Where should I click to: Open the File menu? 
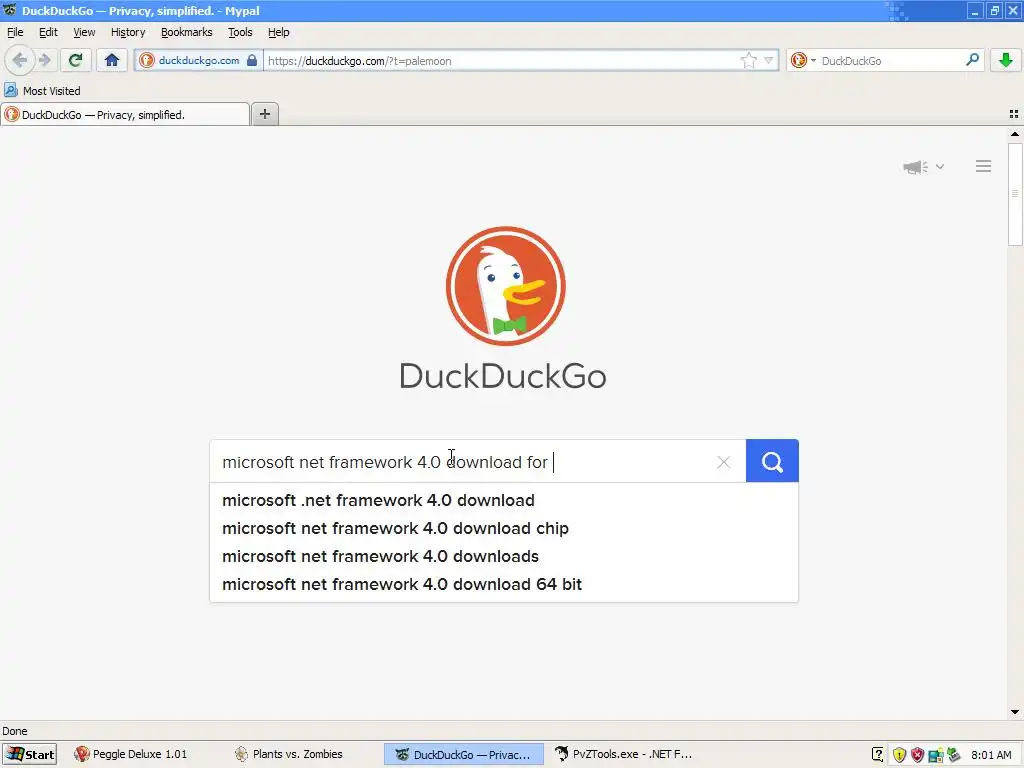[x=15, y=32]
